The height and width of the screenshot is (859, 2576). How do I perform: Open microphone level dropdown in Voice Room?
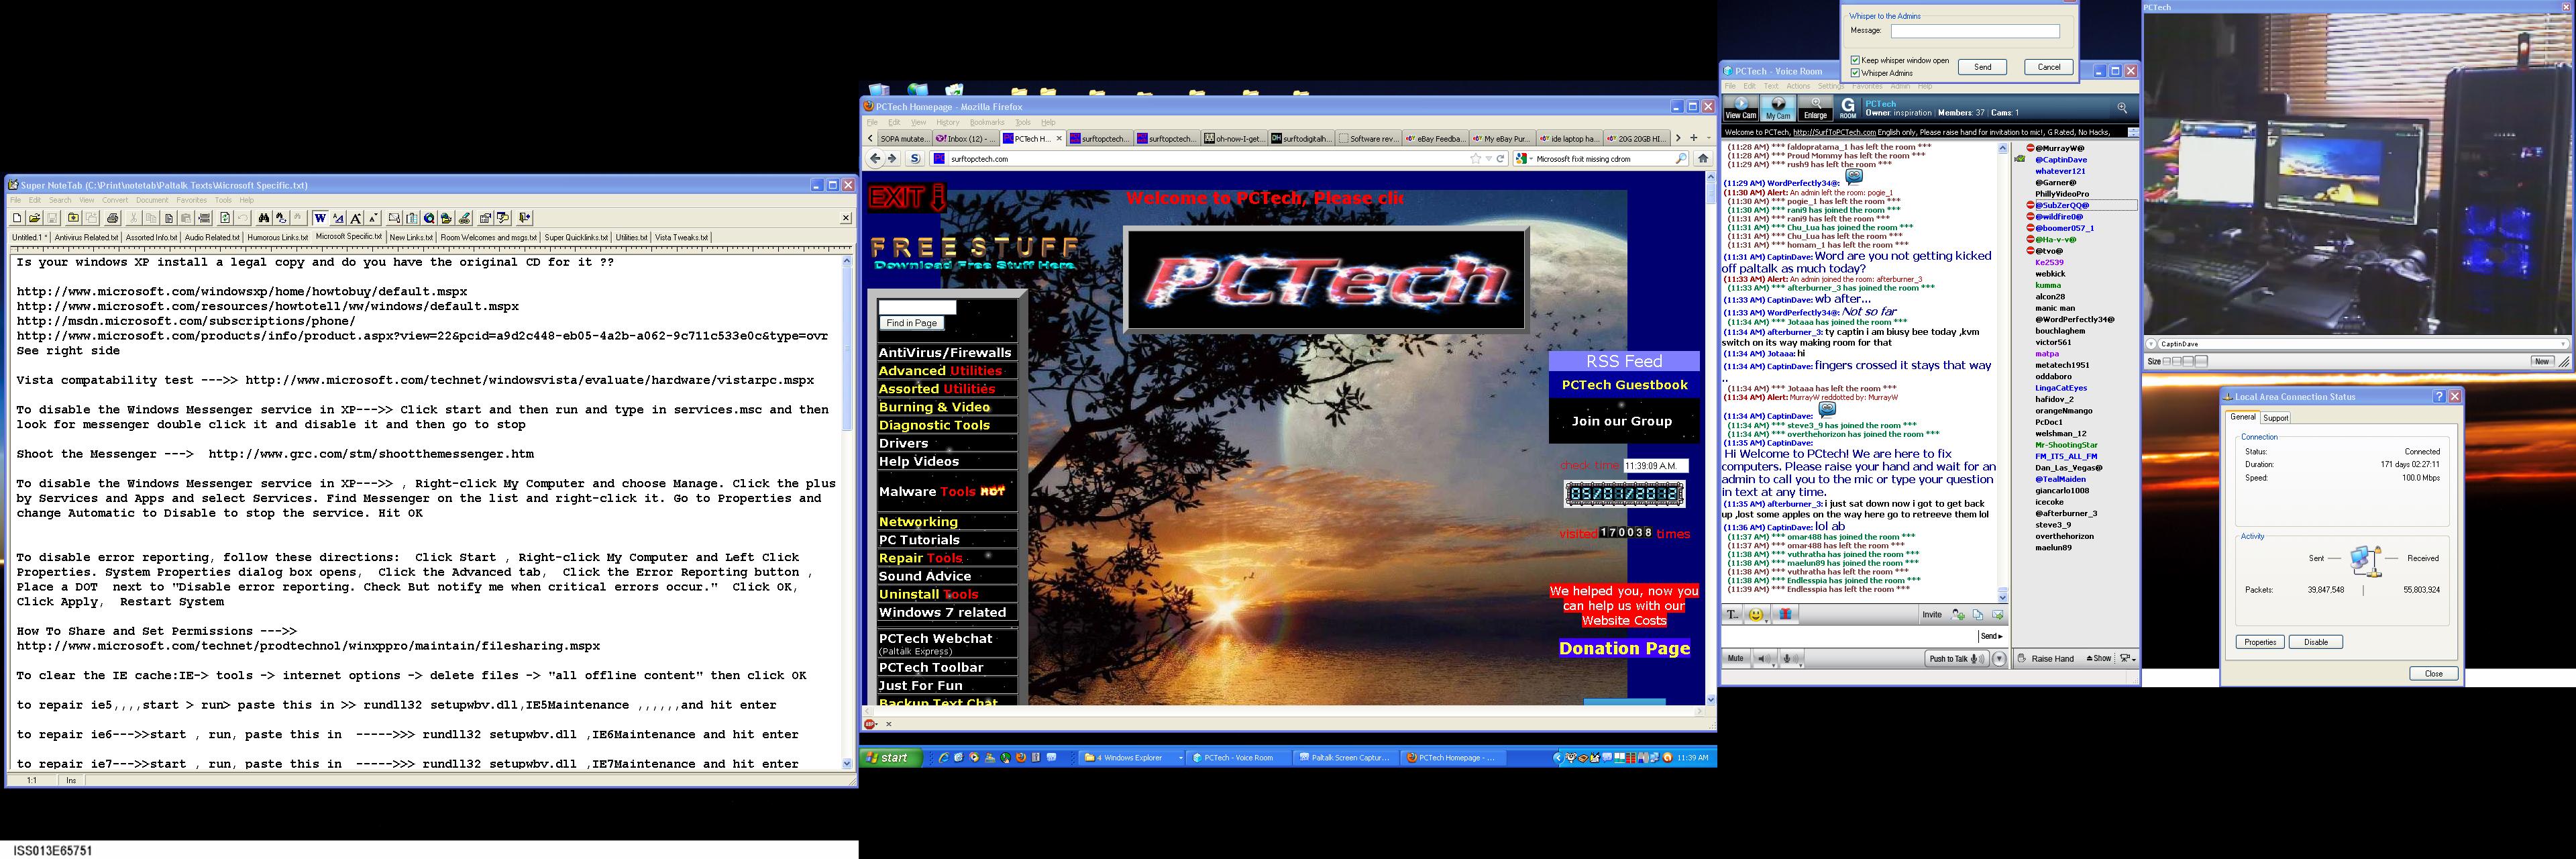click(1801, 666)
